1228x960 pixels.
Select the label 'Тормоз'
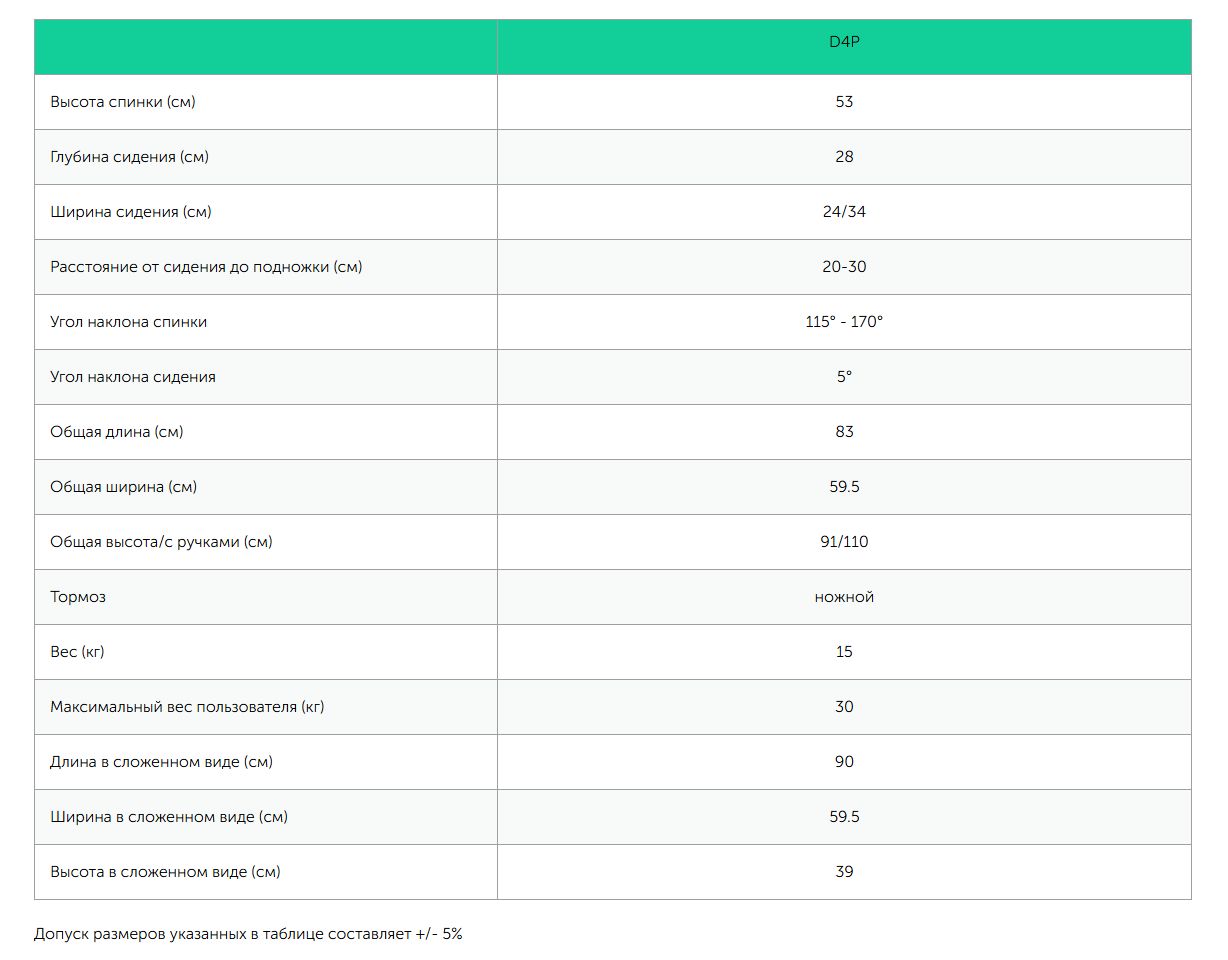point(78,597)
